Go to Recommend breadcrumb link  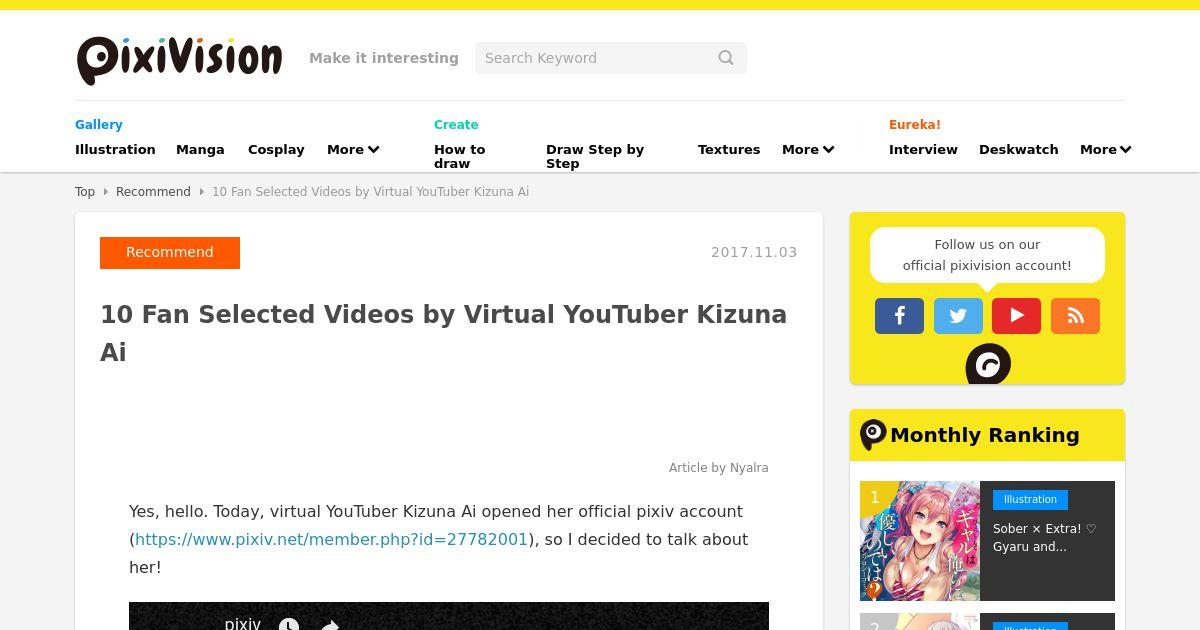point(153,191)
